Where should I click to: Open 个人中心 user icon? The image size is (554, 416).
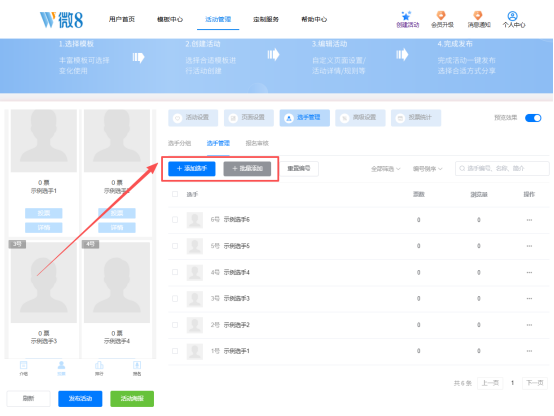click(x=513, y=16)
